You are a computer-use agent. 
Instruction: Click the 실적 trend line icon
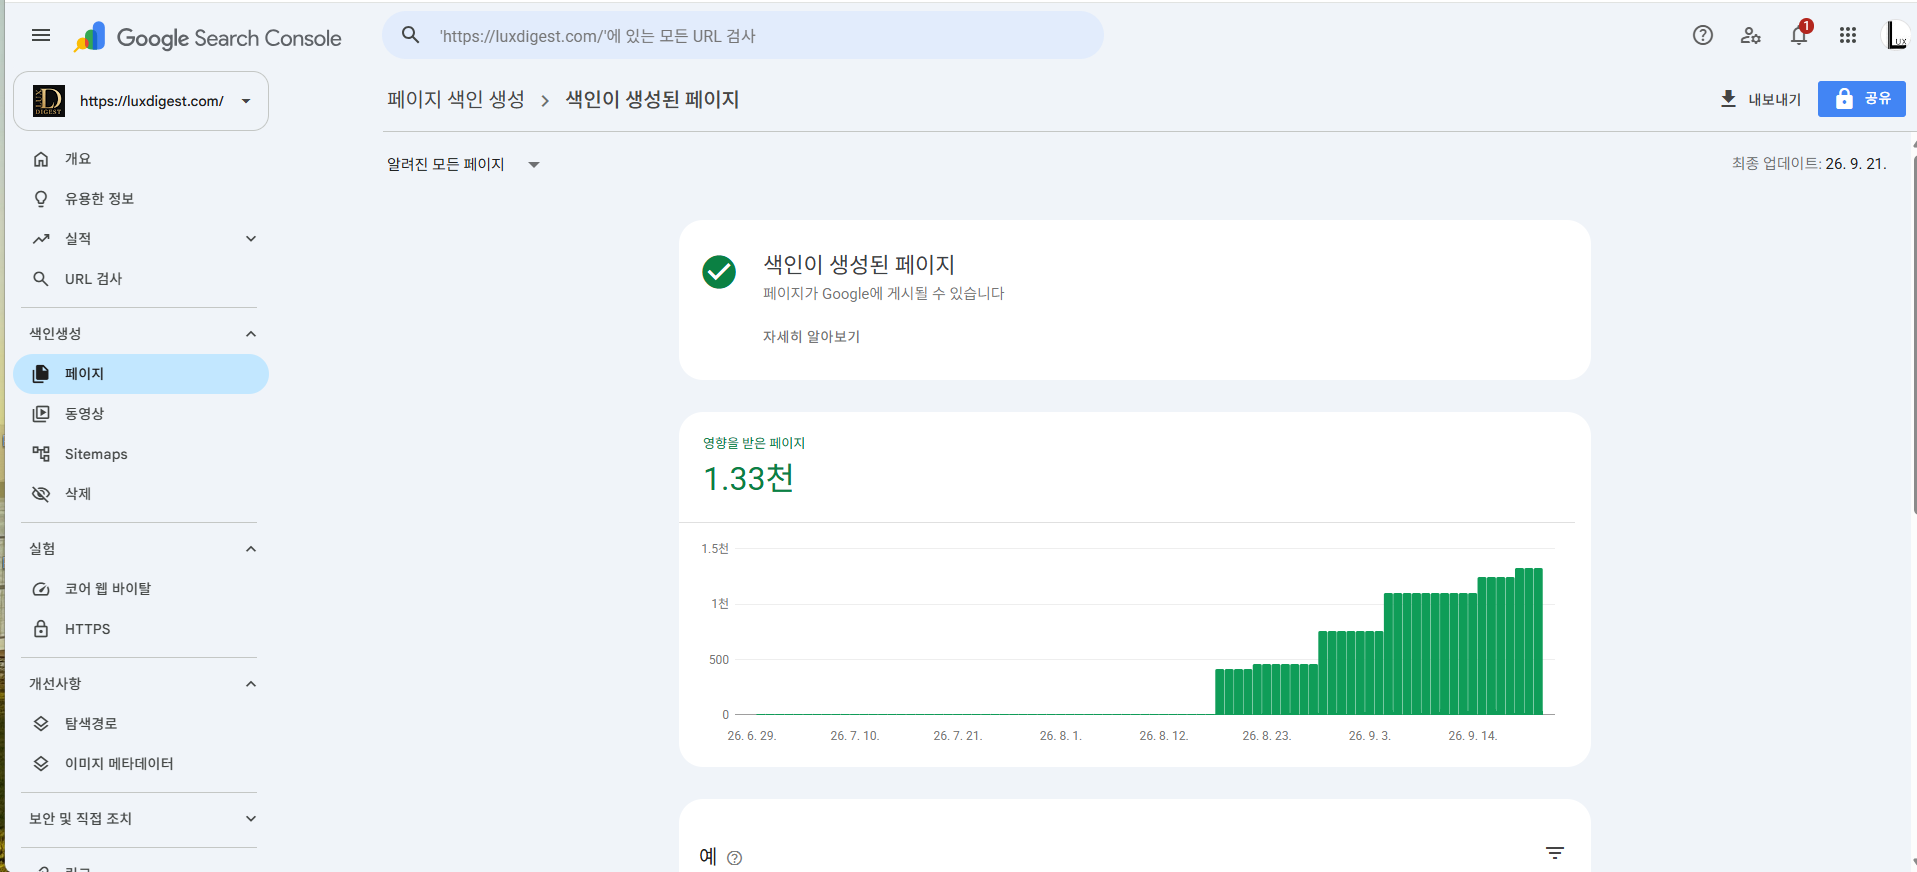coord(41,239)
